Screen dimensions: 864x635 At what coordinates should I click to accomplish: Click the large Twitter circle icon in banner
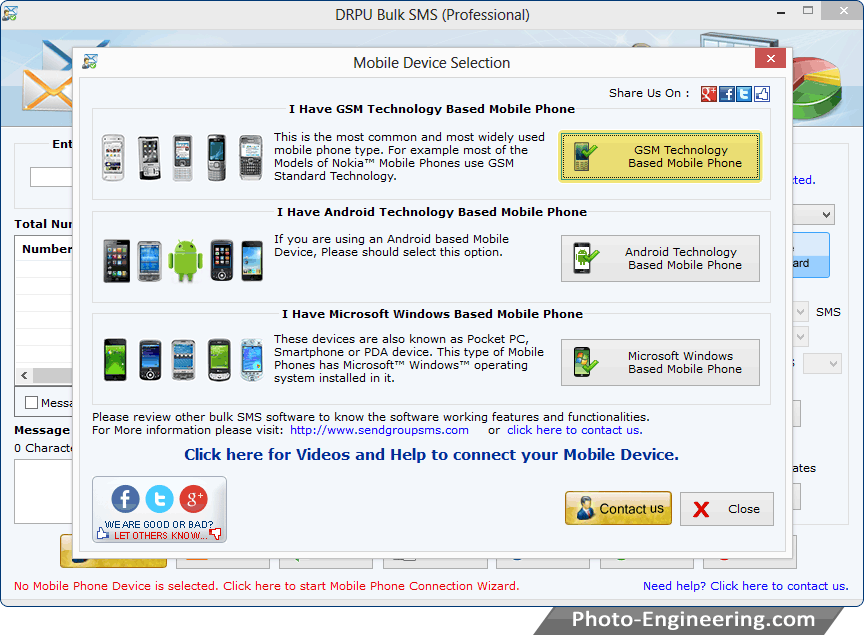[x=160, y=499]
